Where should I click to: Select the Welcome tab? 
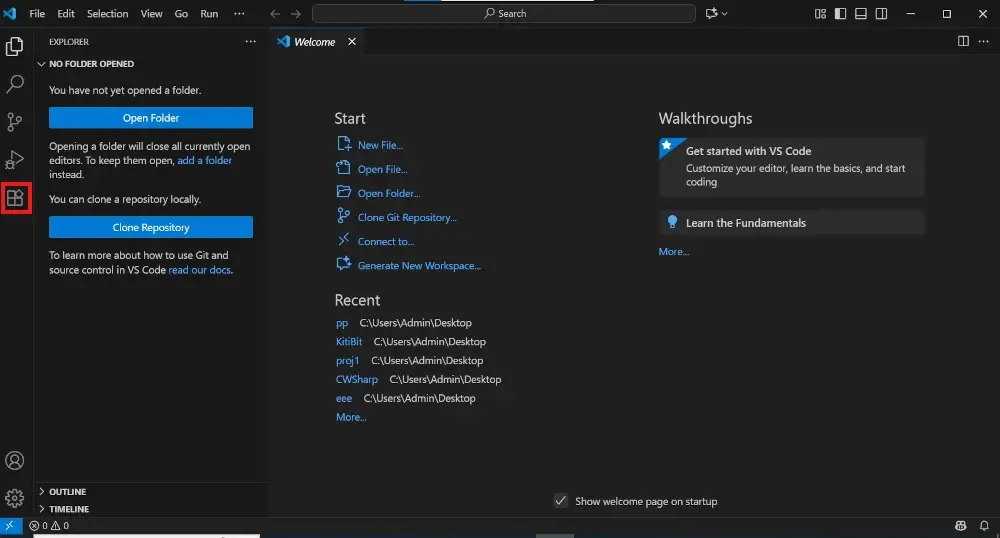(x=314, y=42)
